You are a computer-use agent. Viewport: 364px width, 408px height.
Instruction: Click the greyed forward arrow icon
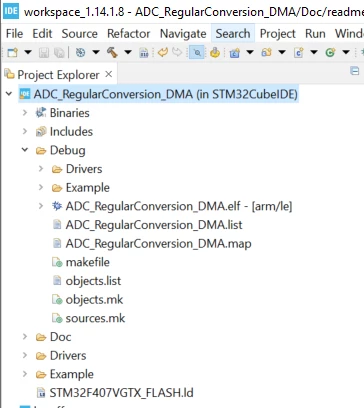pyautogui.click(x=177, y=52)
